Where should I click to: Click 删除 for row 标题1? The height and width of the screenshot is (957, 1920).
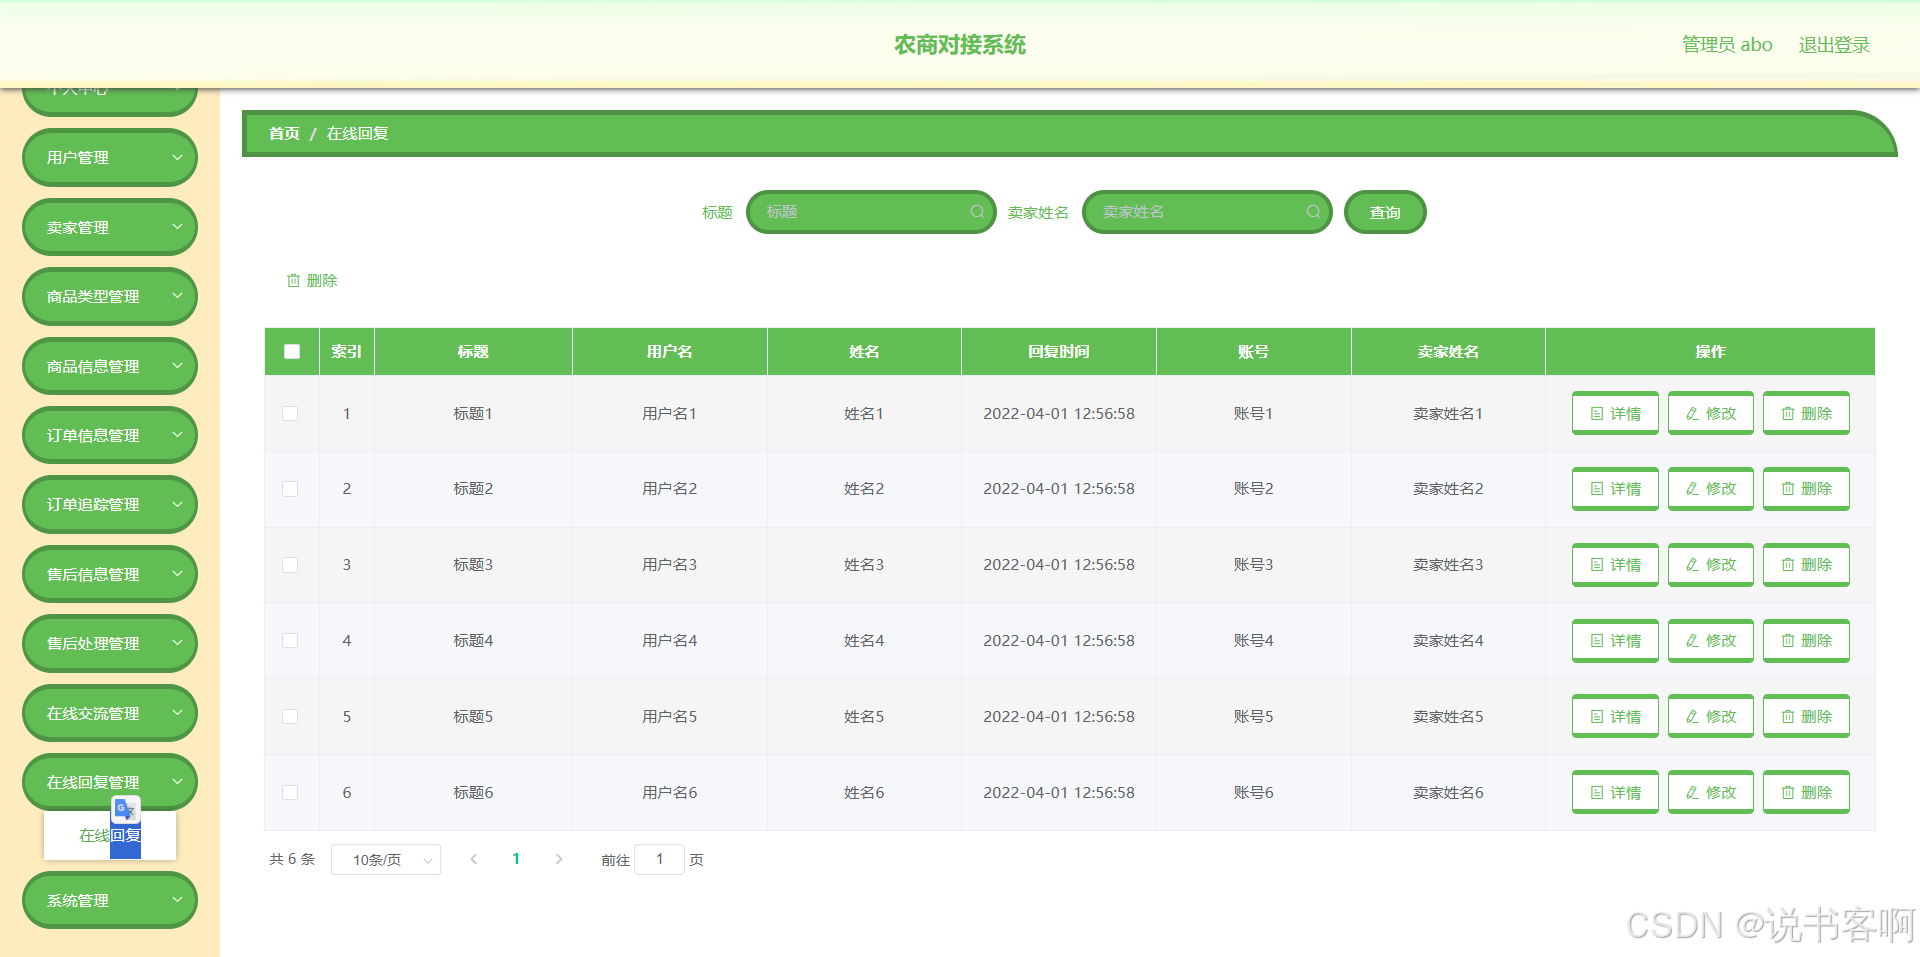click(1806, 413)
